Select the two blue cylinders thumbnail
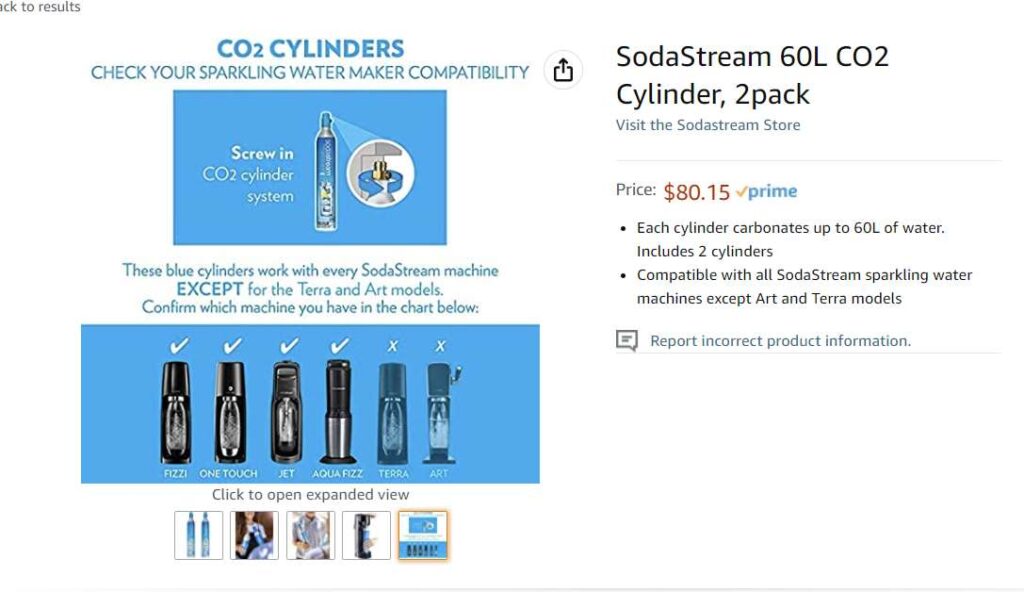The height and width of the screenshot is (592, 1024). click(199, 535)
